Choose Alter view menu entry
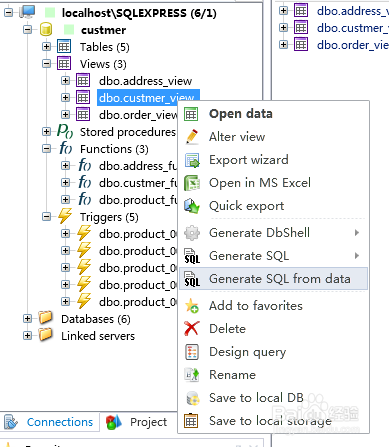The image size is (389, 447). (x=273, y=137)
